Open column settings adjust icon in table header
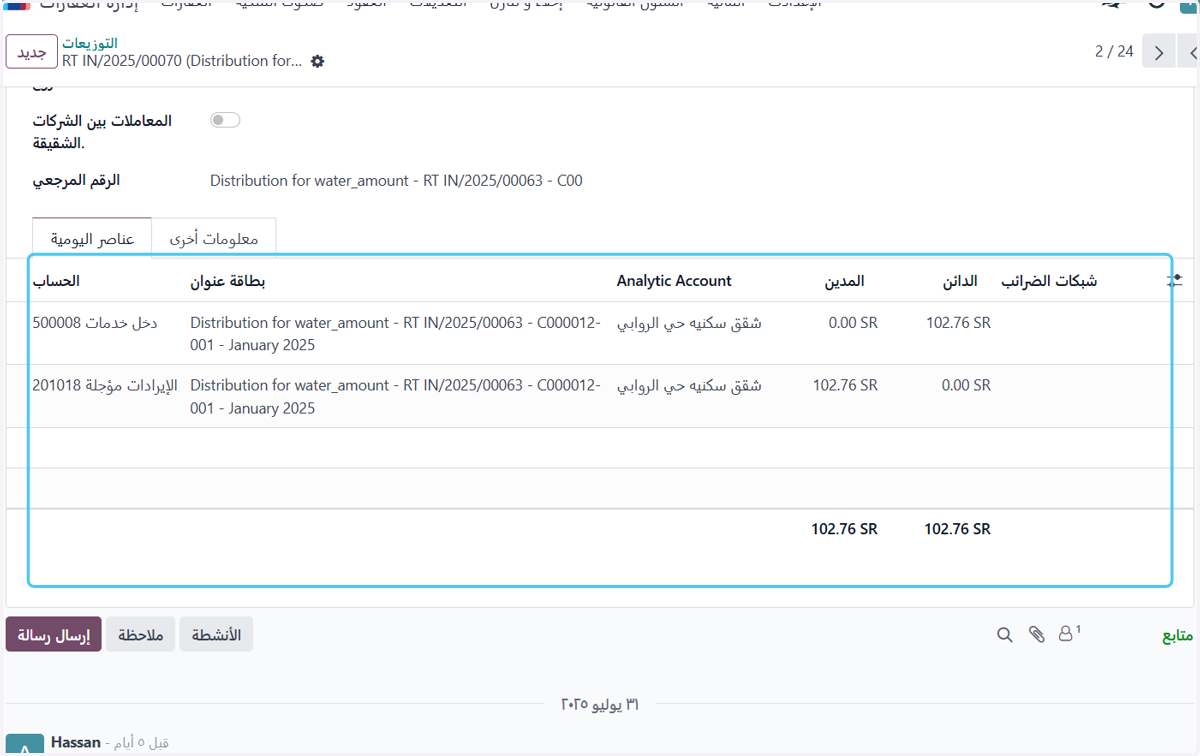The image size is (1200, 756). coord(1175,282)
